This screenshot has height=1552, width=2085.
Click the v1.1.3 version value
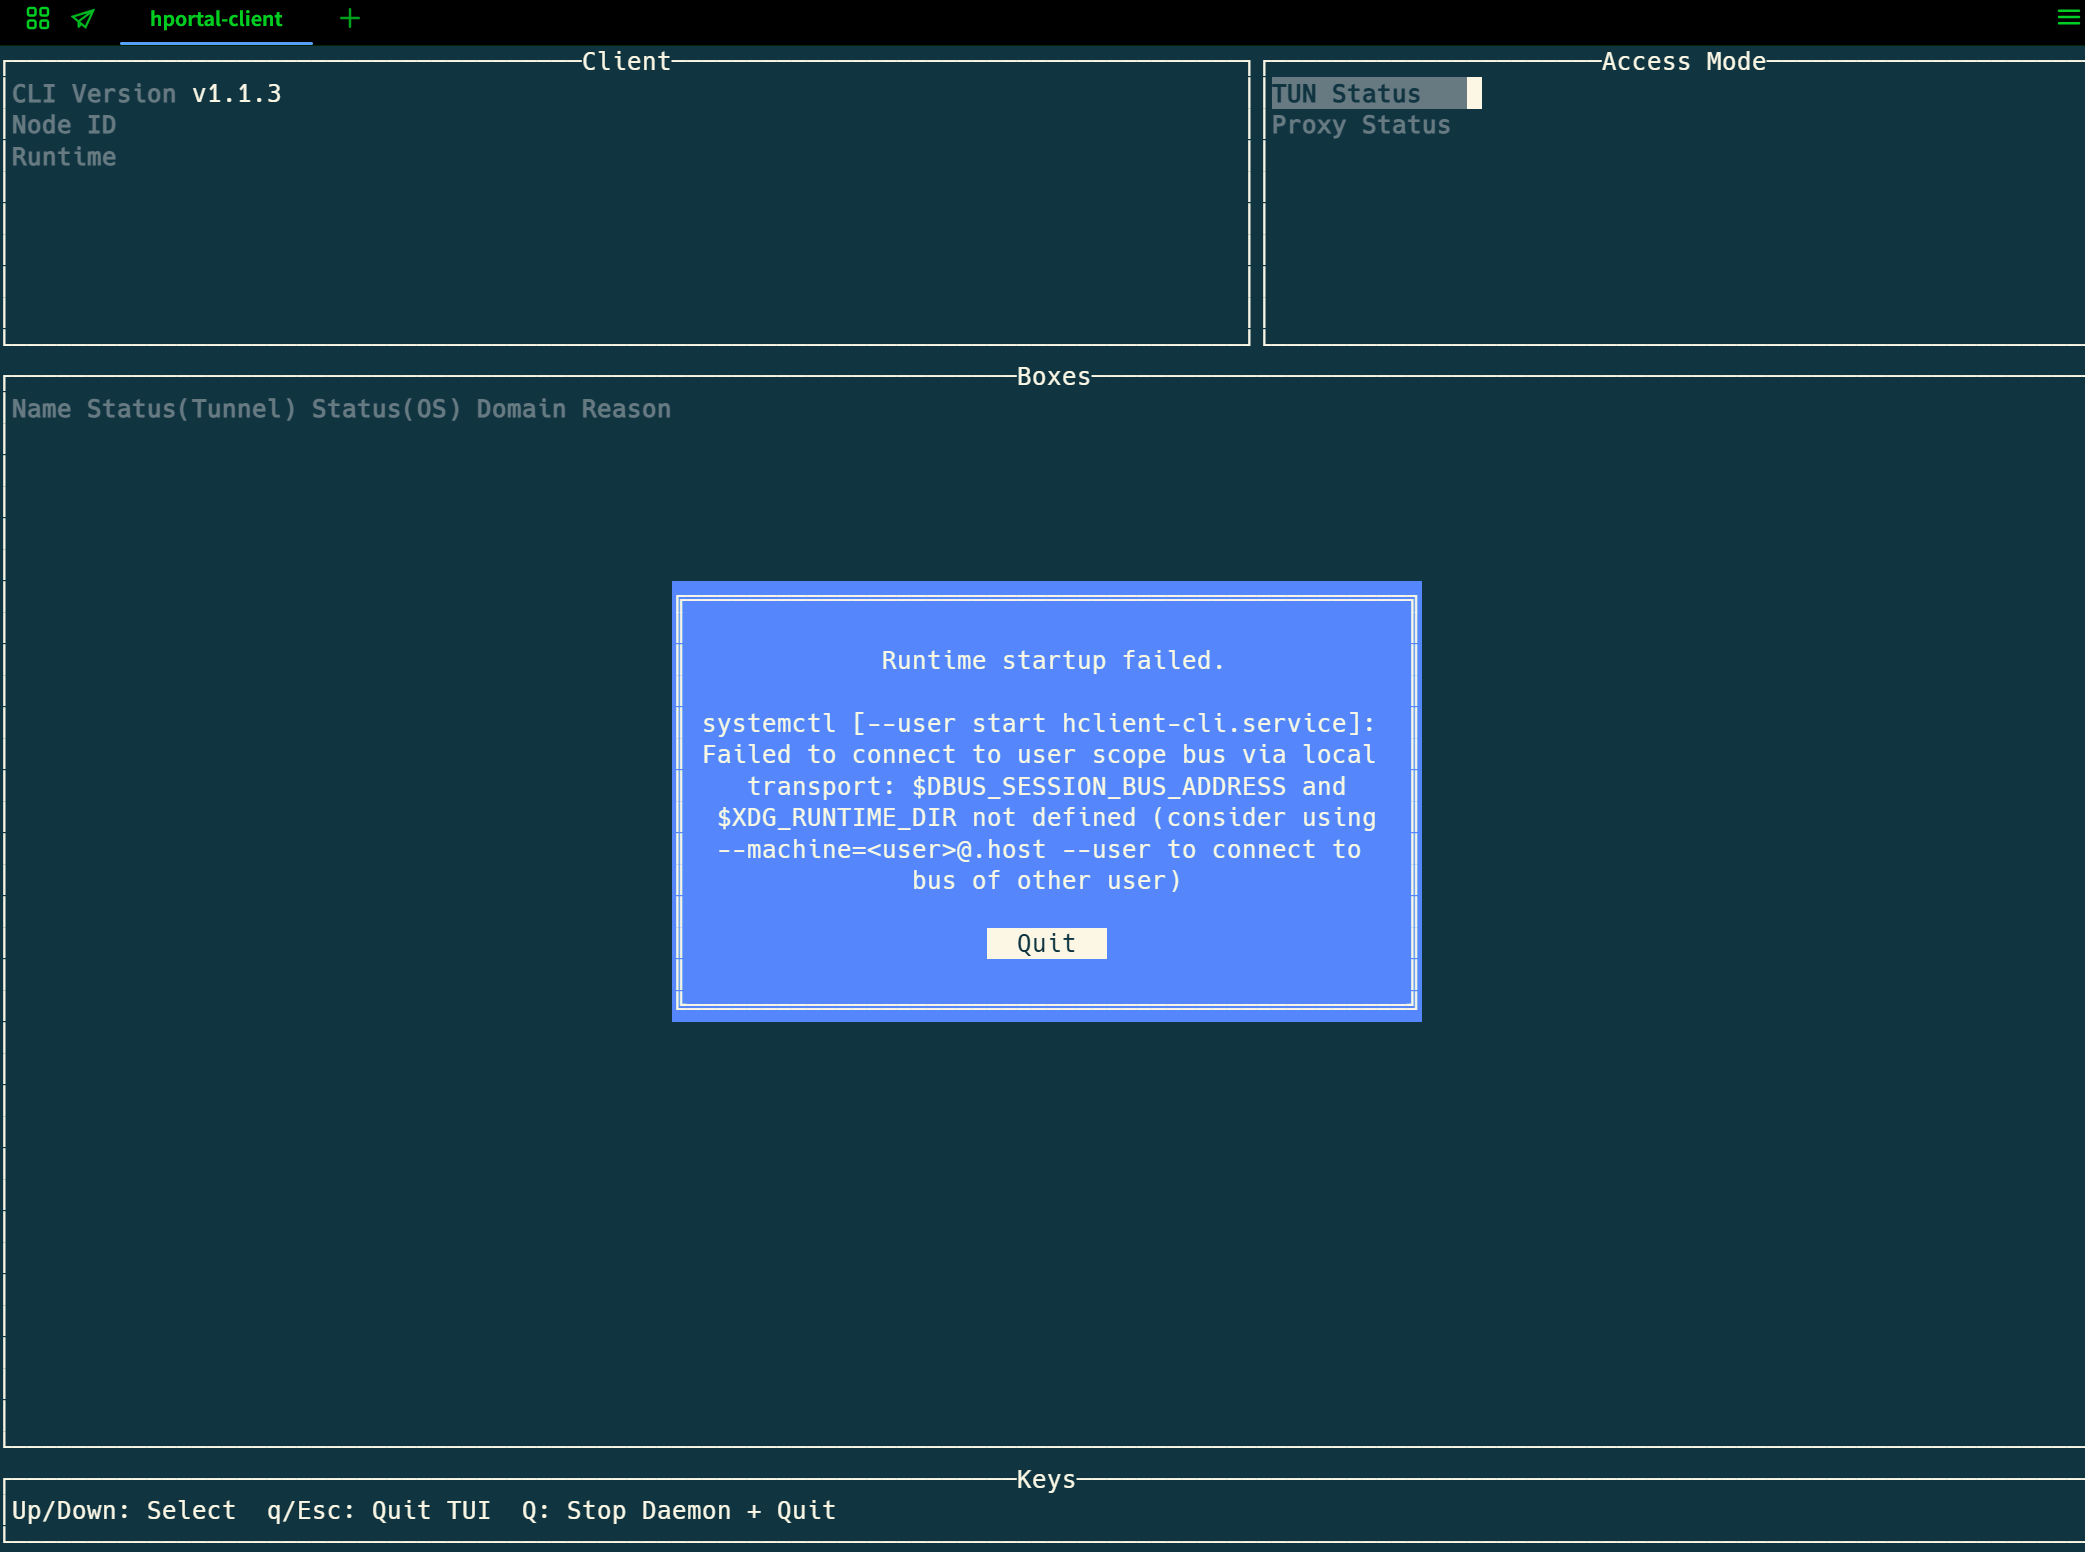(237, 94)
